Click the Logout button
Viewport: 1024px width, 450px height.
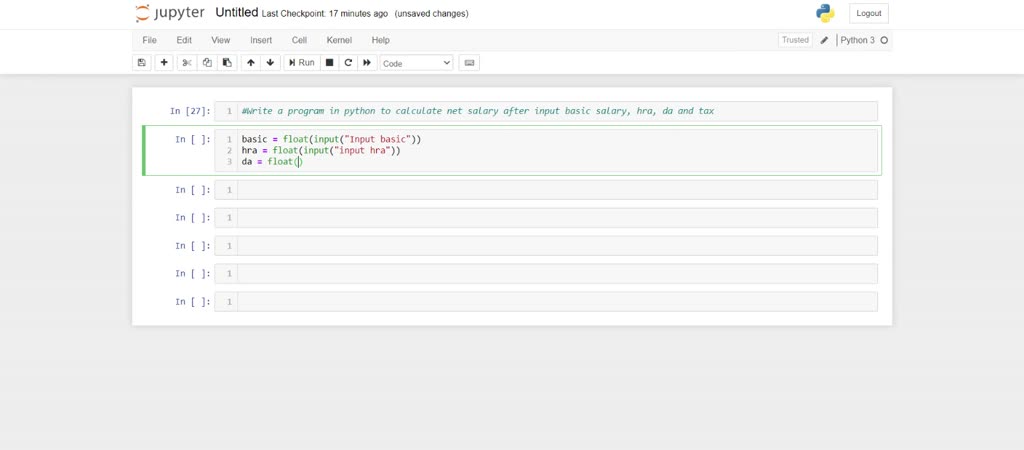[x=869, y=13]
